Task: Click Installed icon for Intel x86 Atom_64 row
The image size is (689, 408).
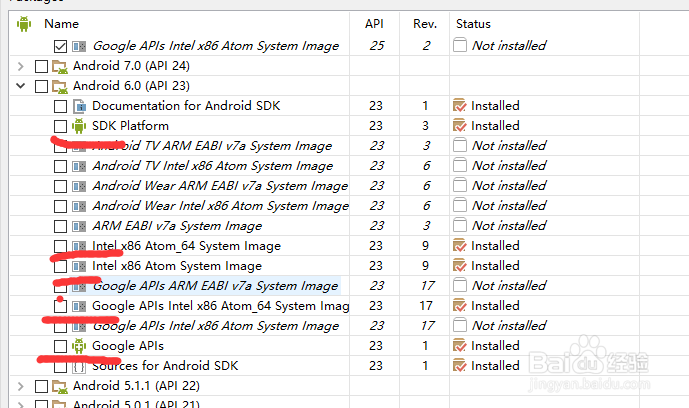Action: click(459, 246)
